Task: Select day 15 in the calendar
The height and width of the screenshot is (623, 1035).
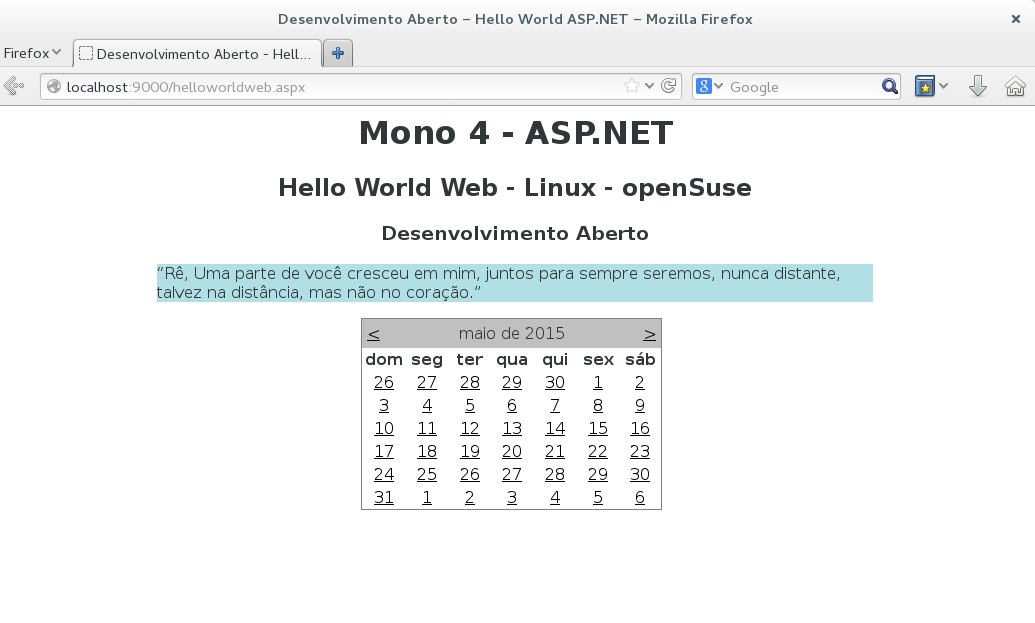Action: (x=597, y=428)
